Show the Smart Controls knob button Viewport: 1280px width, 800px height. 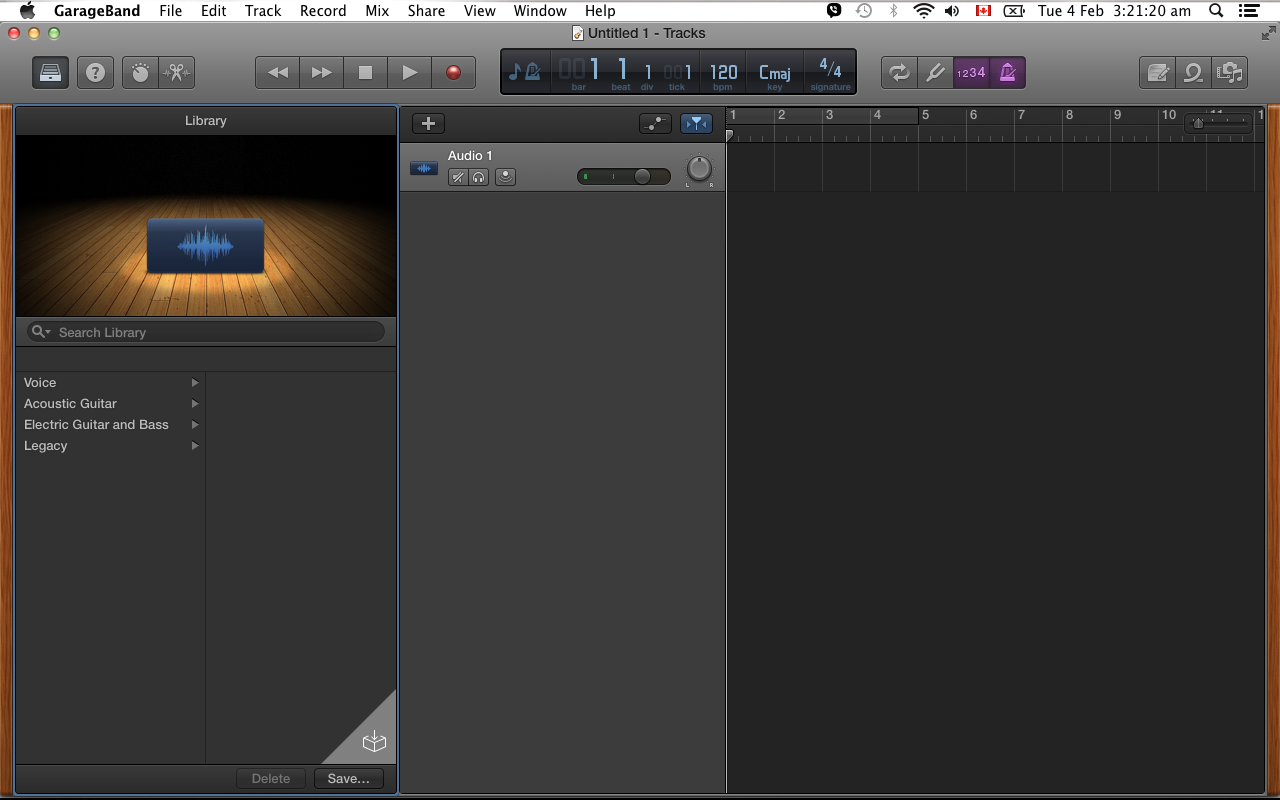click(140, 73)
